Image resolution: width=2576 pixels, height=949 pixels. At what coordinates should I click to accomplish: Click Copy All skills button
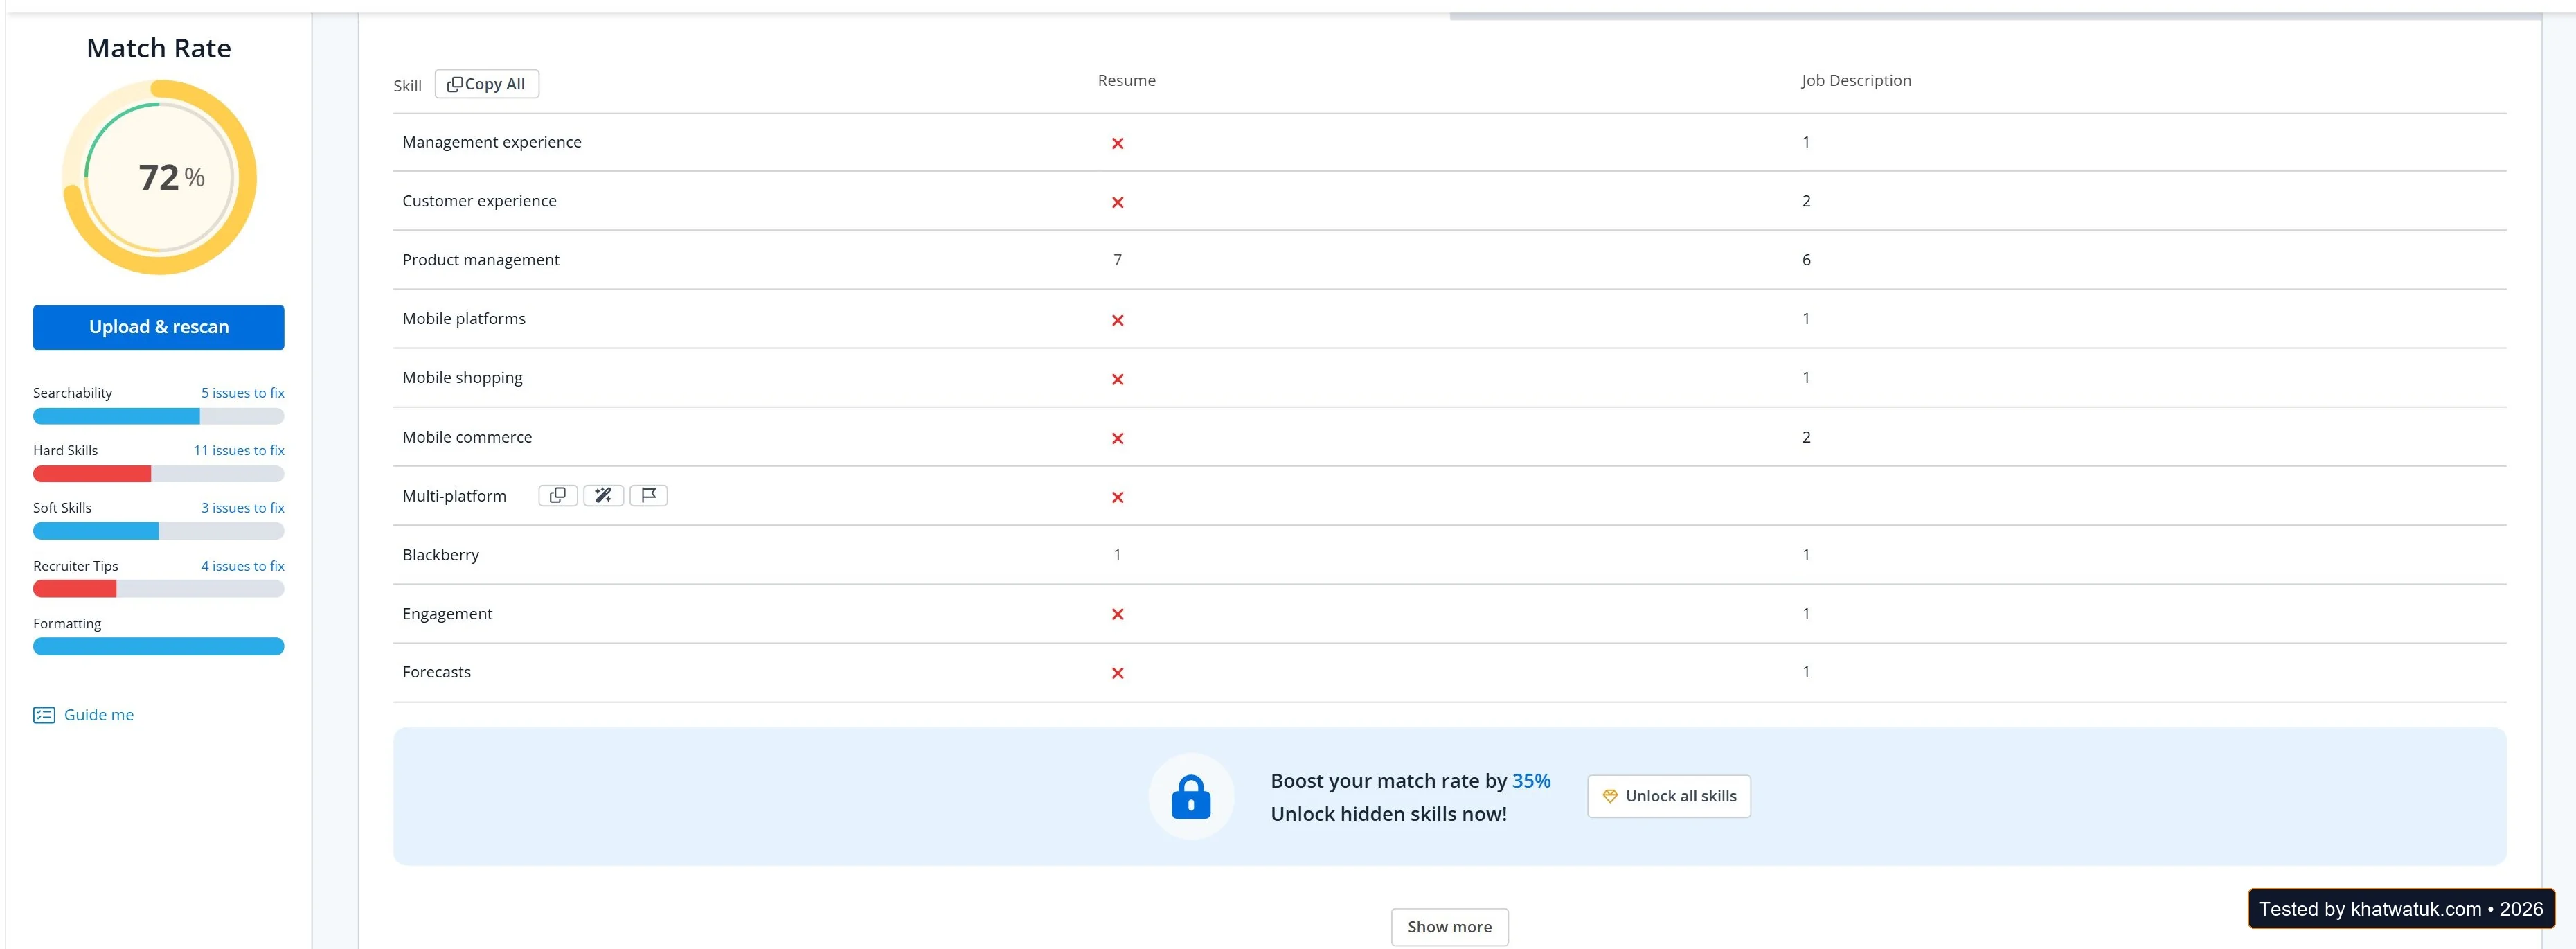coord(486,84)
